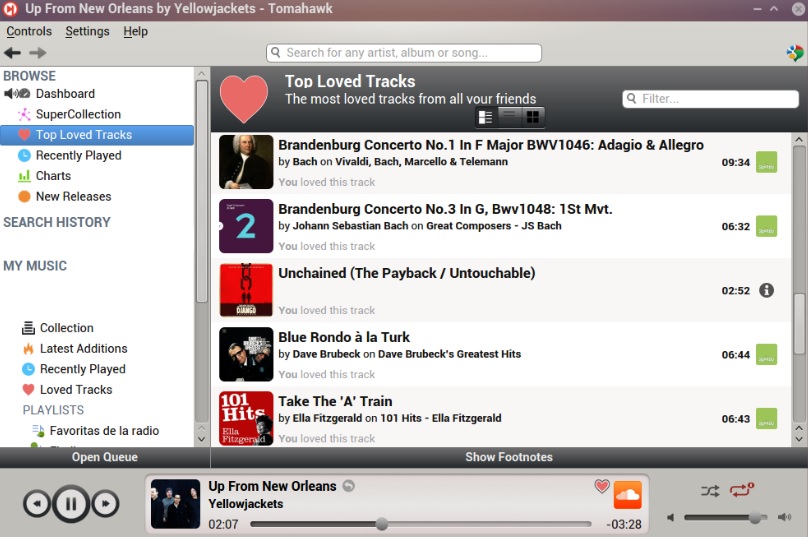Open Ella Fitzgerald artist link

coord(327,418)
